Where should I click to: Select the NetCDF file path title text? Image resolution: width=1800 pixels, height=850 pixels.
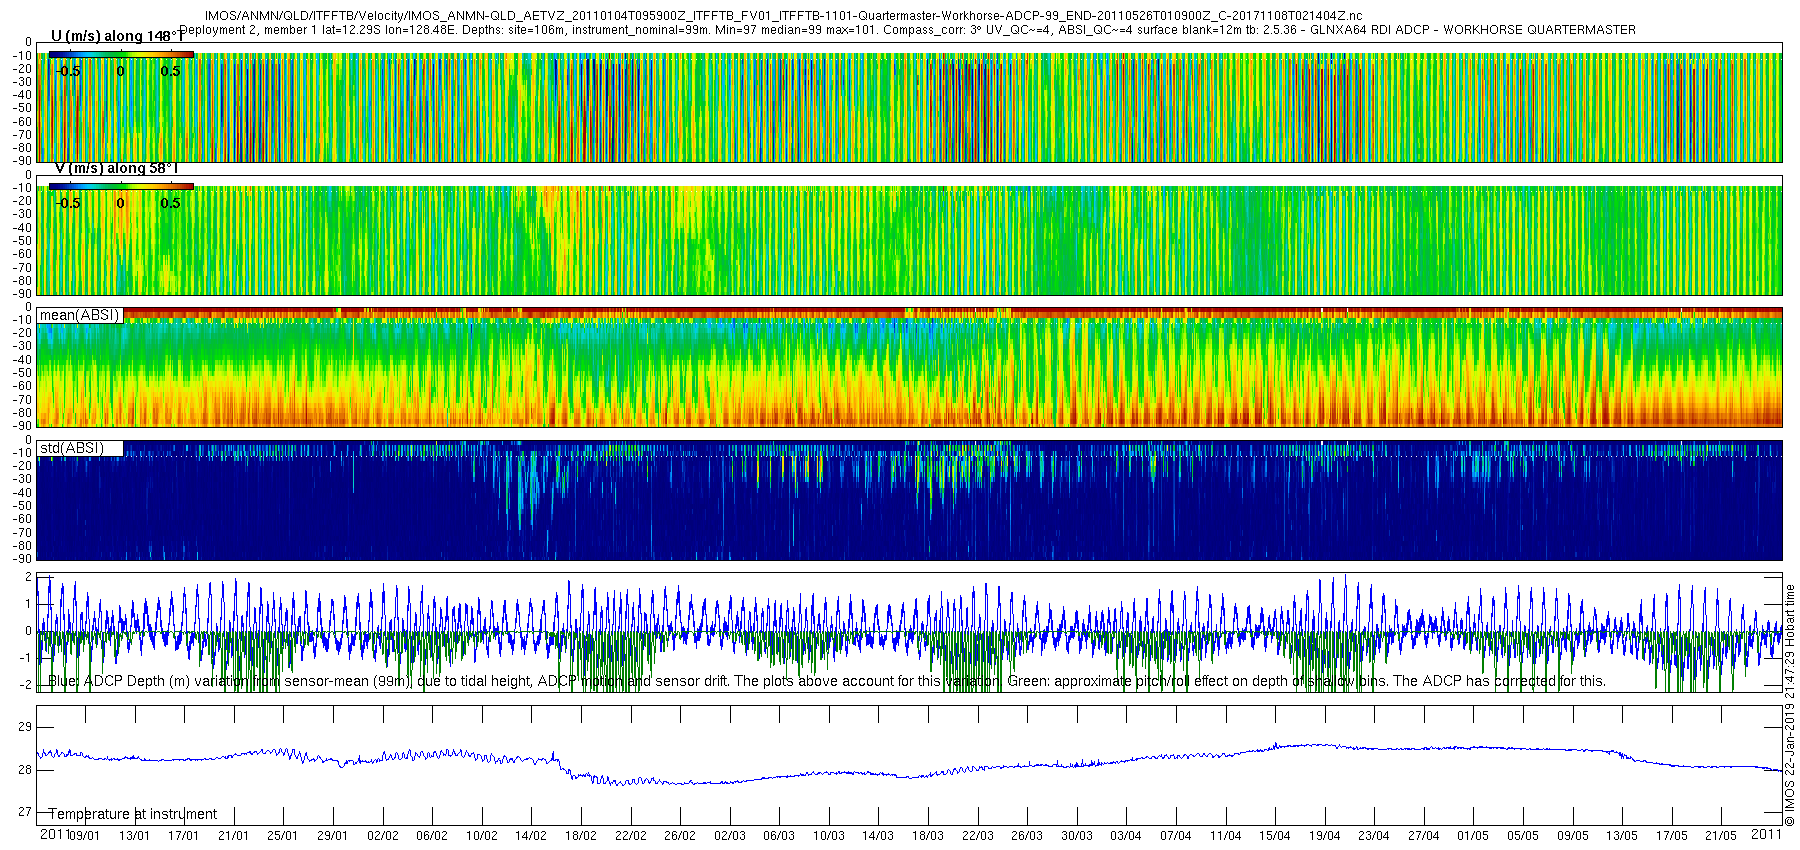(x=783, y=16)
